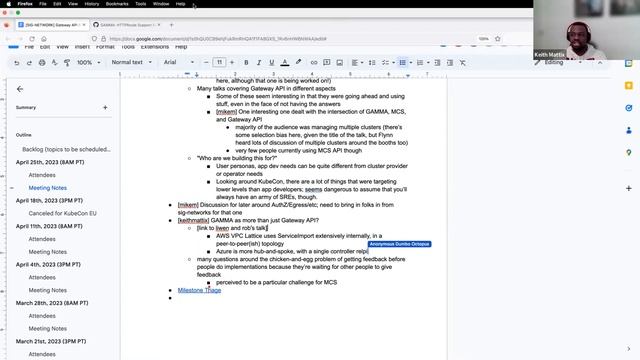Switch to the GitHub HTTPRoute tab

pos(127,25)
